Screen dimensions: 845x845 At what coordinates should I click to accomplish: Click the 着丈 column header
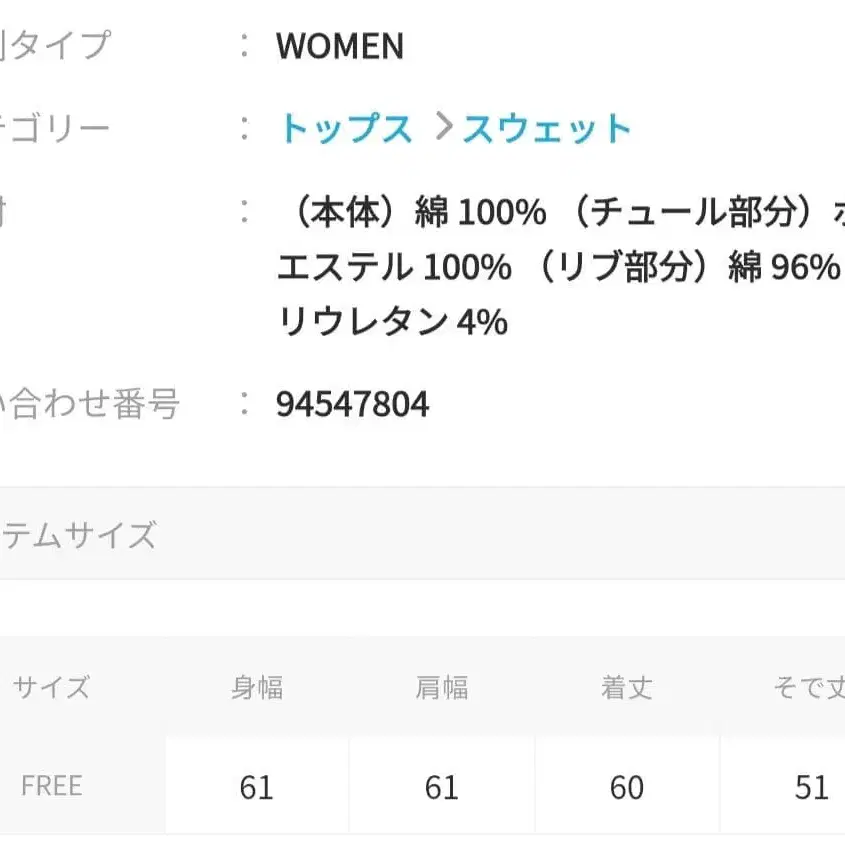tap(626, 688)
